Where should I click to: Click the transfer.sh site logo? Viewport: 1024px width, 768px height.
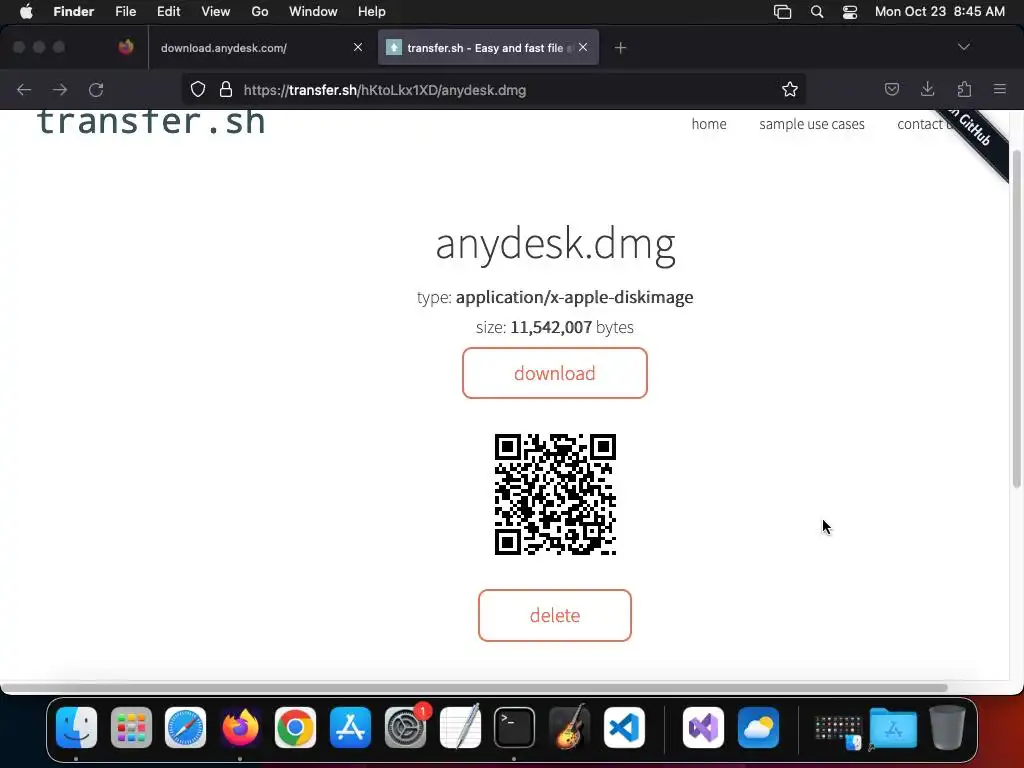tap(151, 121)
